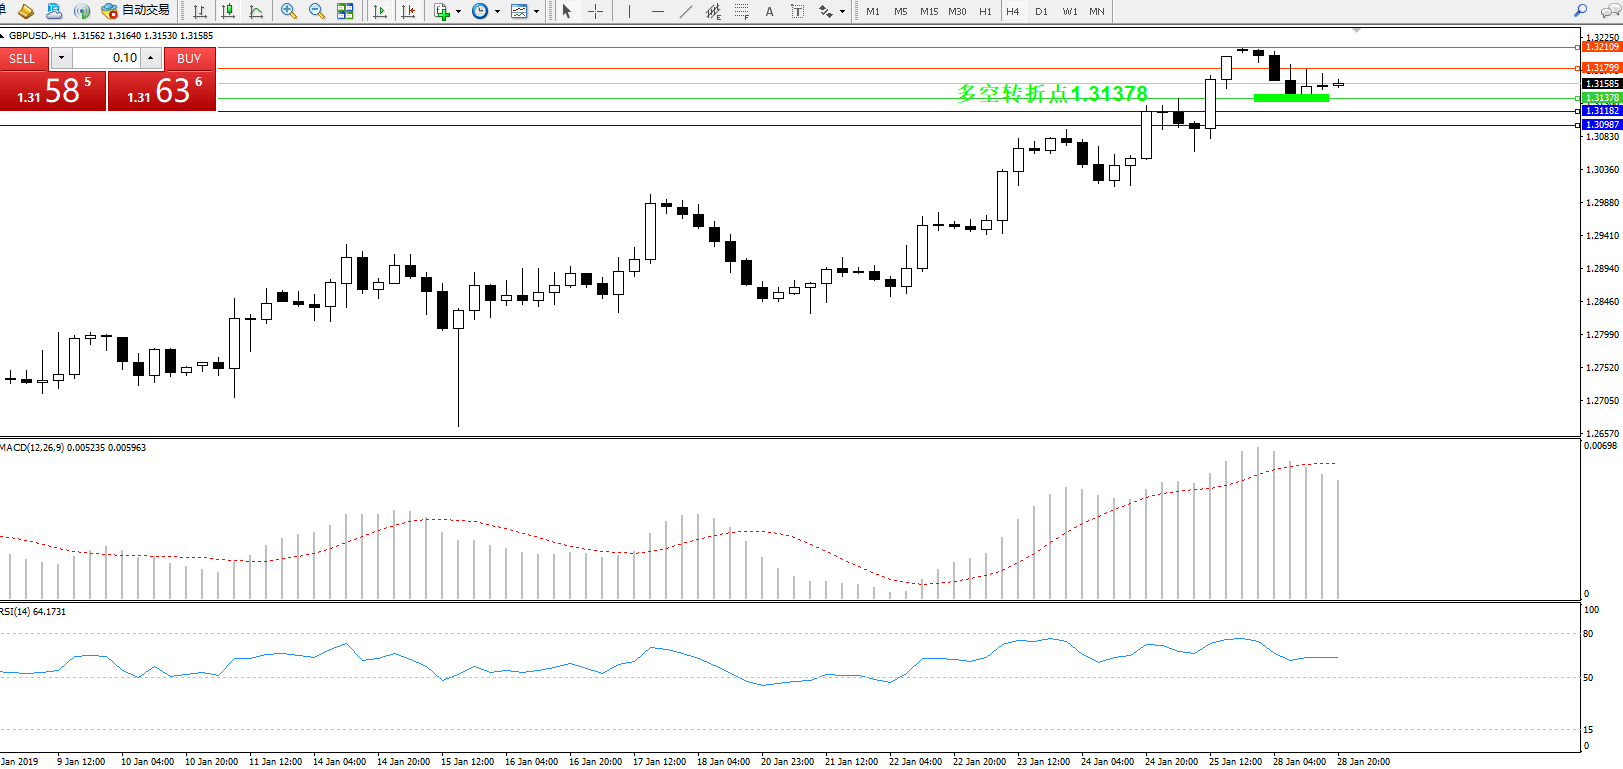Screen dimensions: 1623x769
Task: Select the crosshair cursor tool
Action: click(x=595, y=11)
